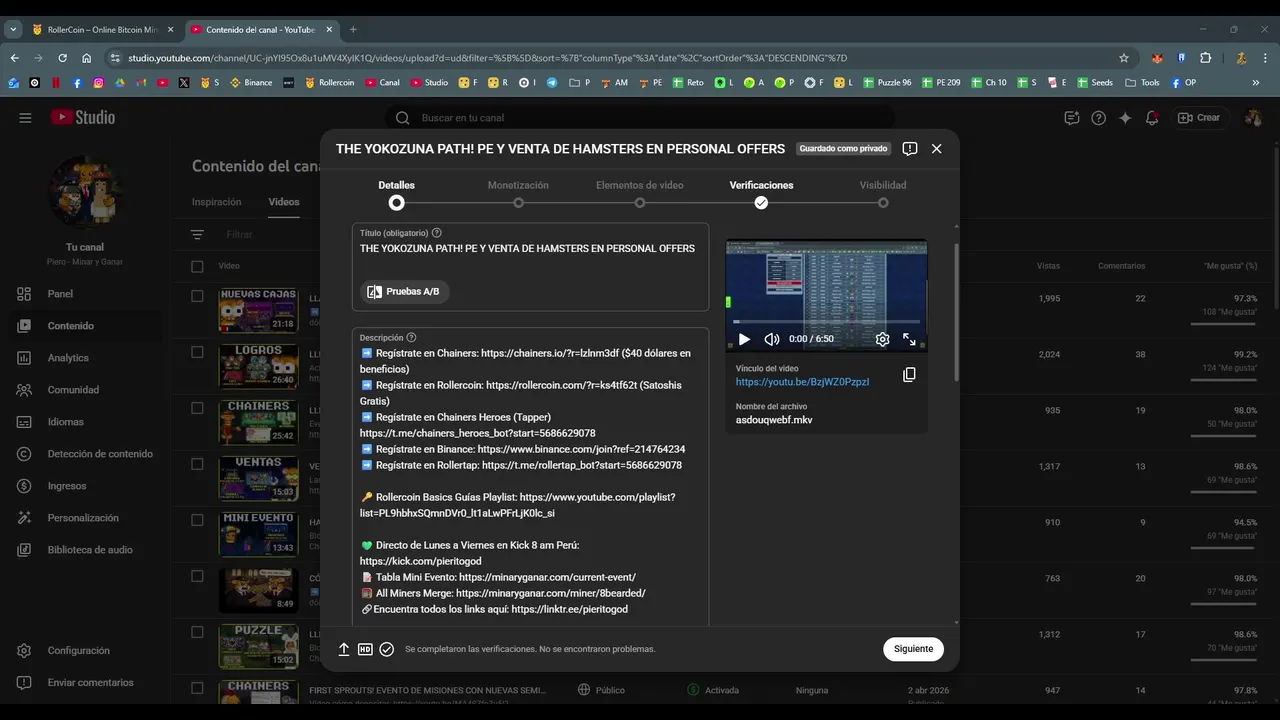Click the Siguiente button
Image resolution: width=1280 pixels, height=720 pixels.
pos(913,649)
